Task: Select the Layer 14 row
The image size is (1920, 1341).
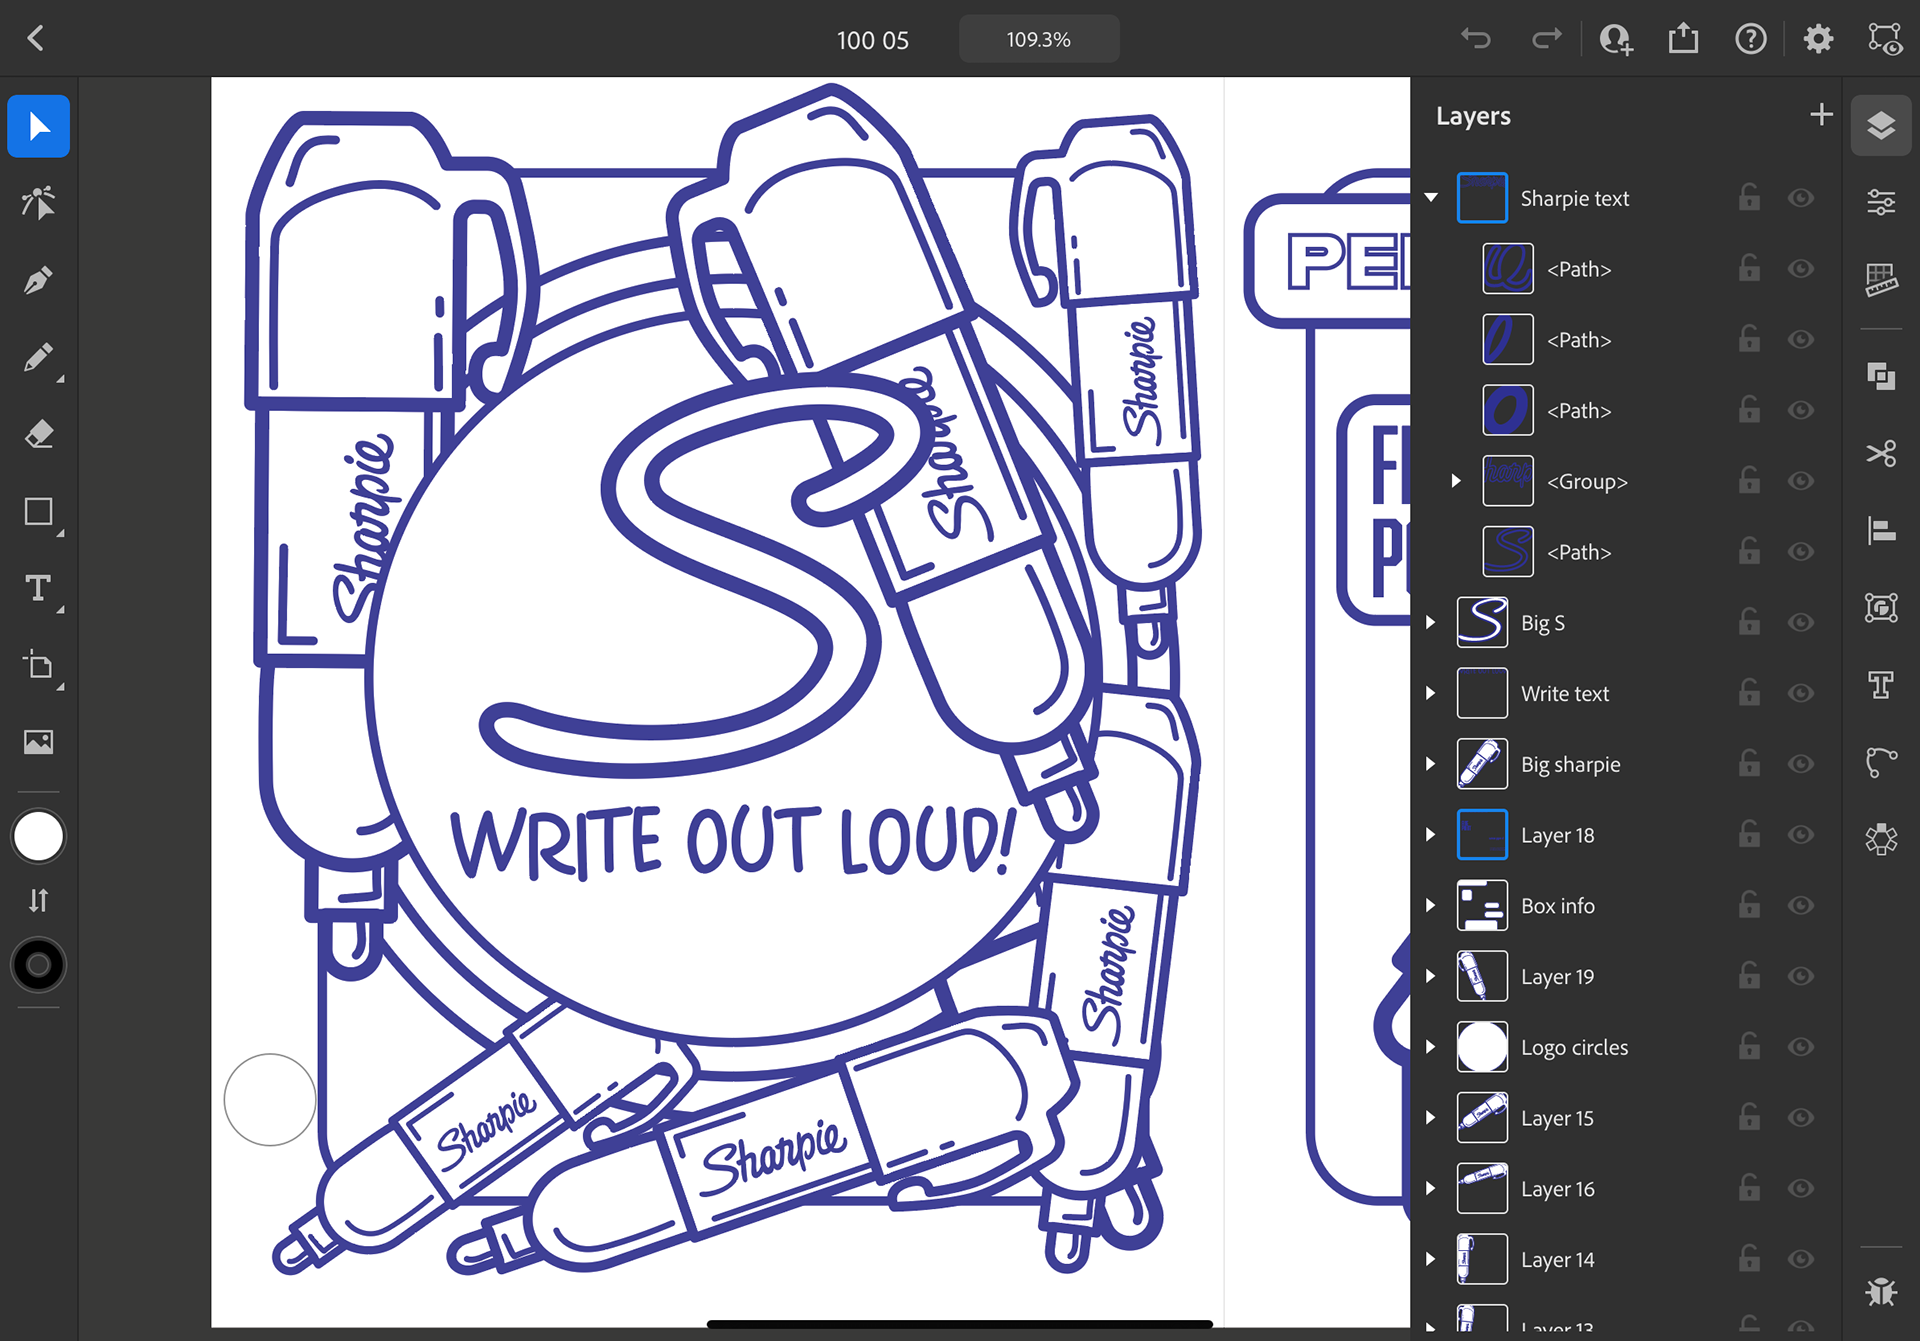Action: point(1625,1259)
